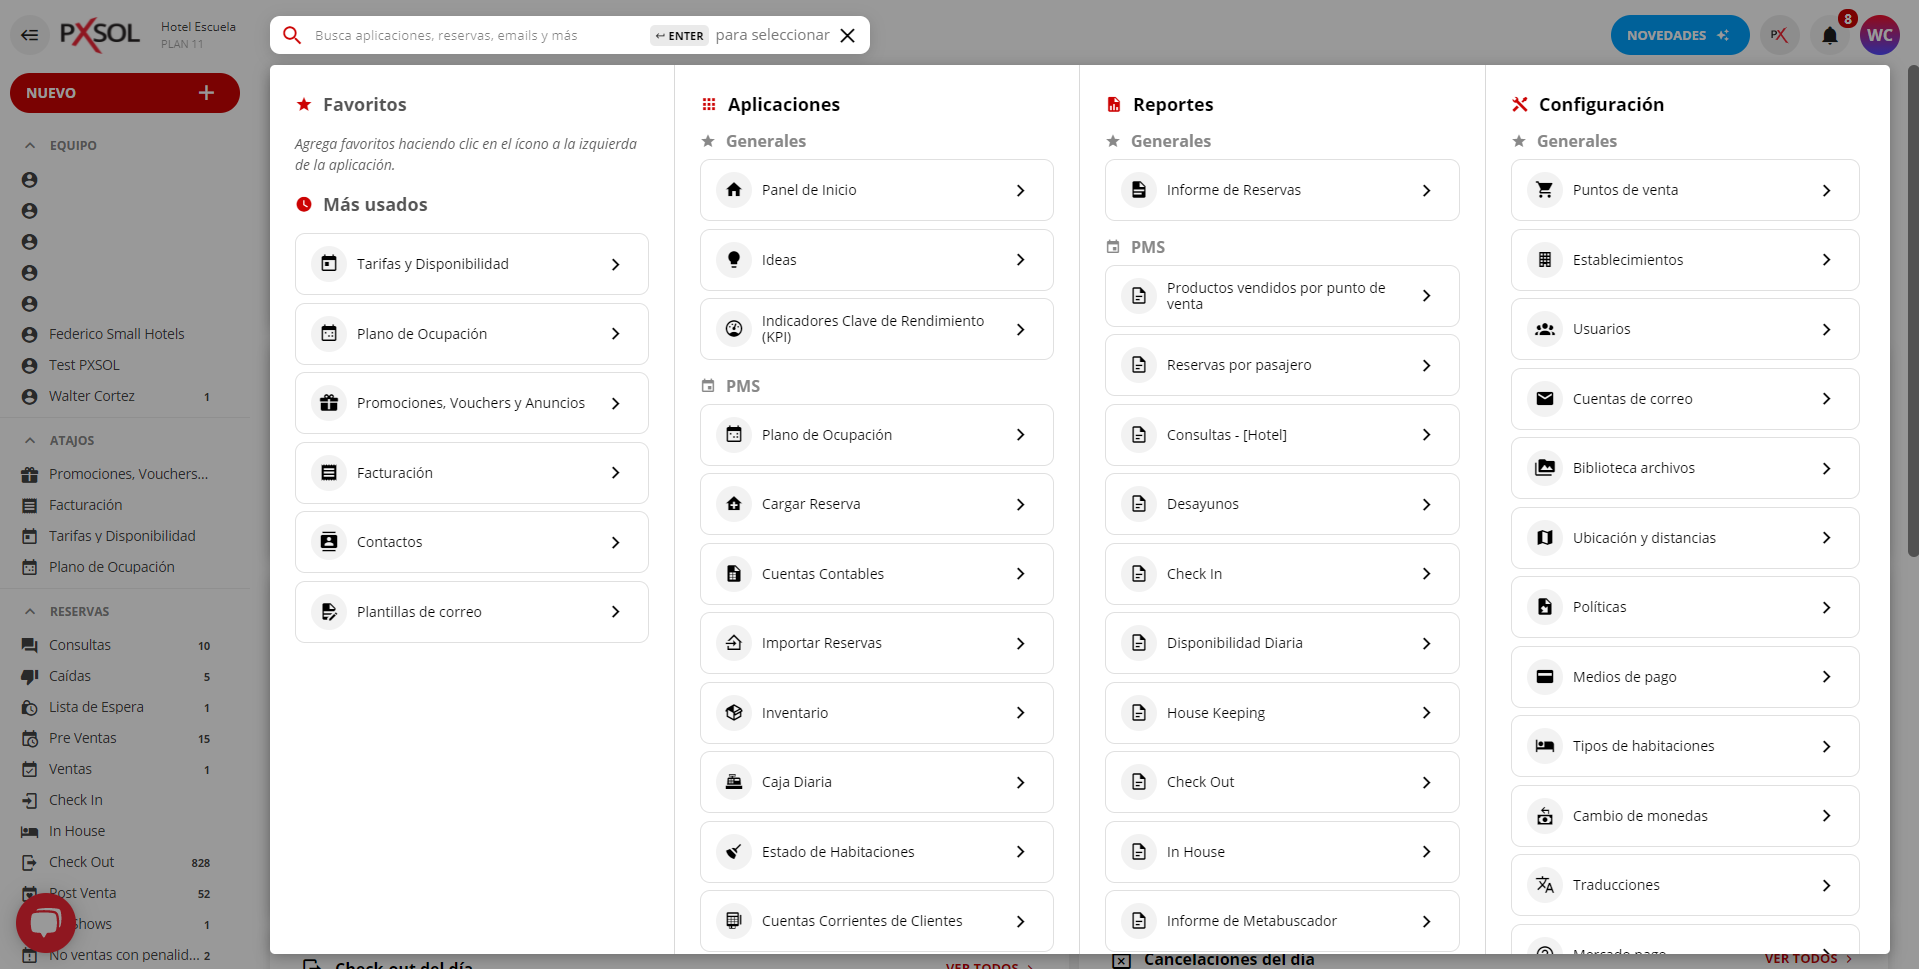Click the back arrow menu icon
1919x969 pixels.
[x=30, y=36]
